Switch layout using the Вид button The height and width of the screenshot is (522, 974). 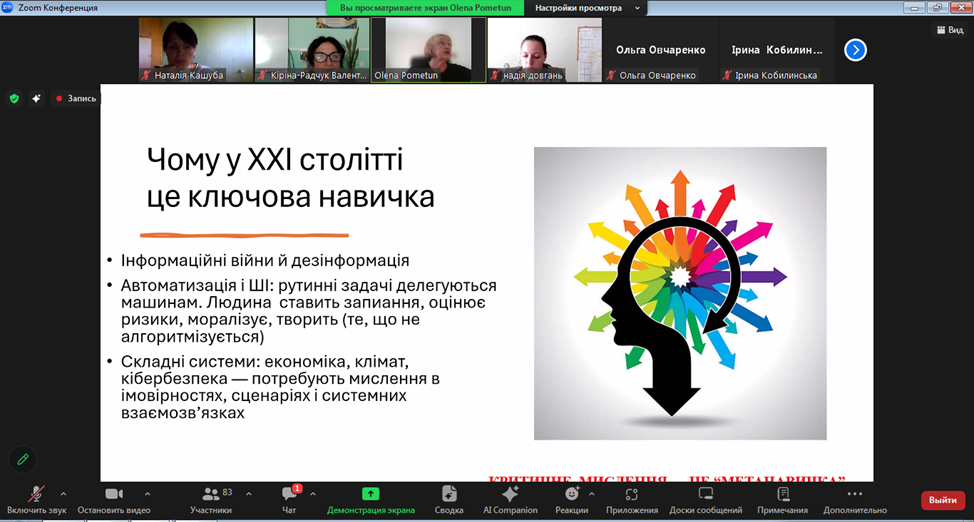point(948,30)
